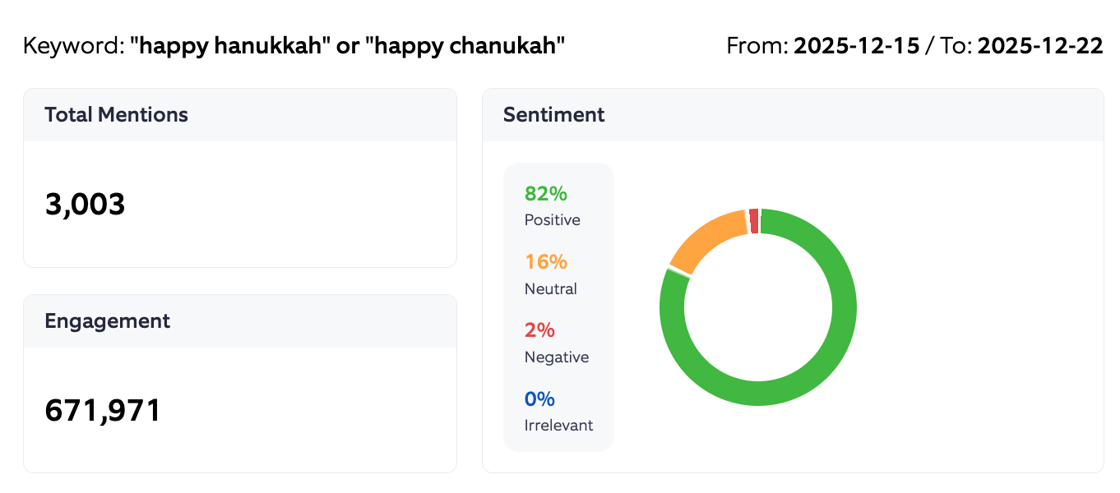Click the Engagement card header
Screen dimensions: 1120x493
(x=107, y=321)
